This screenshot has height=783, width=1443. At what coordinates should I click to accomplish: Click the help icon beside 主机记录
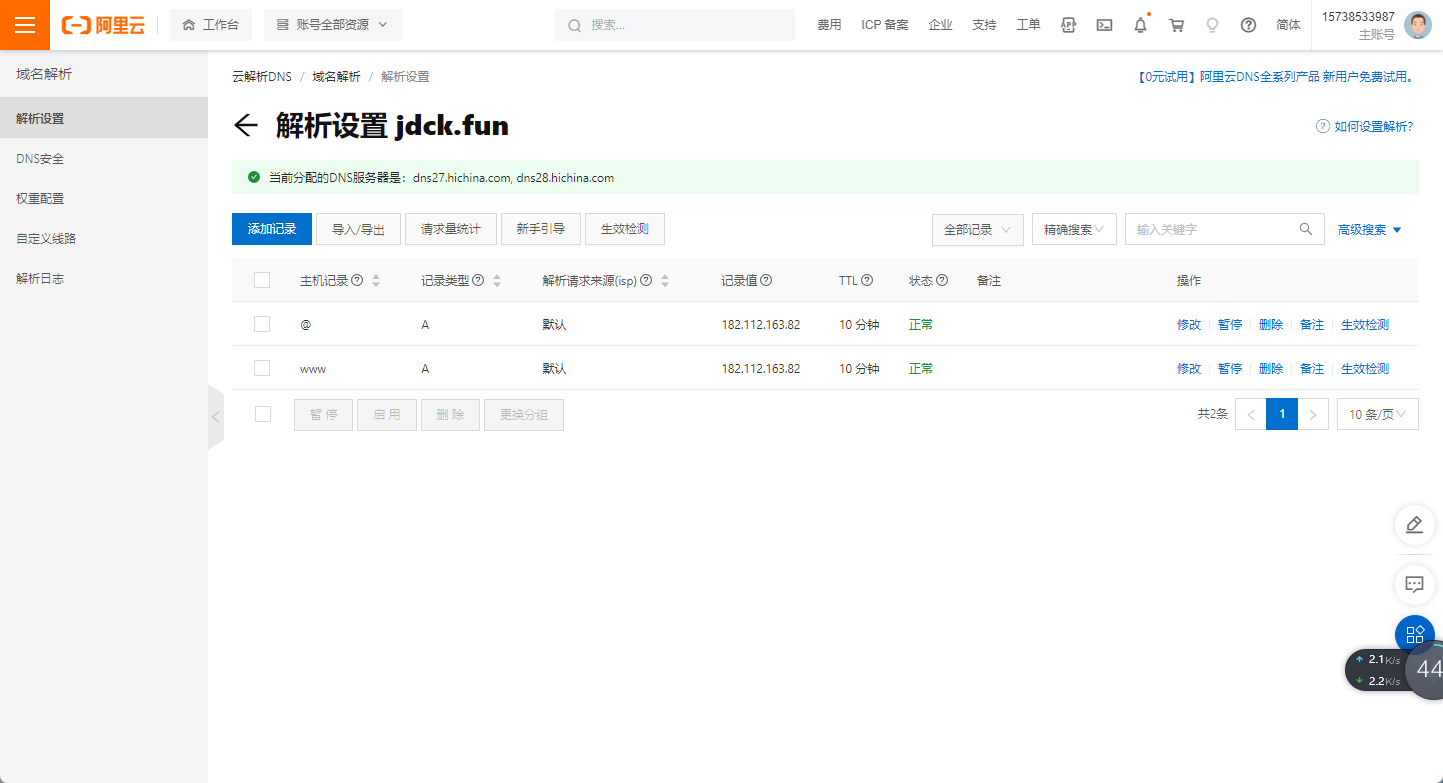(357, 281)
